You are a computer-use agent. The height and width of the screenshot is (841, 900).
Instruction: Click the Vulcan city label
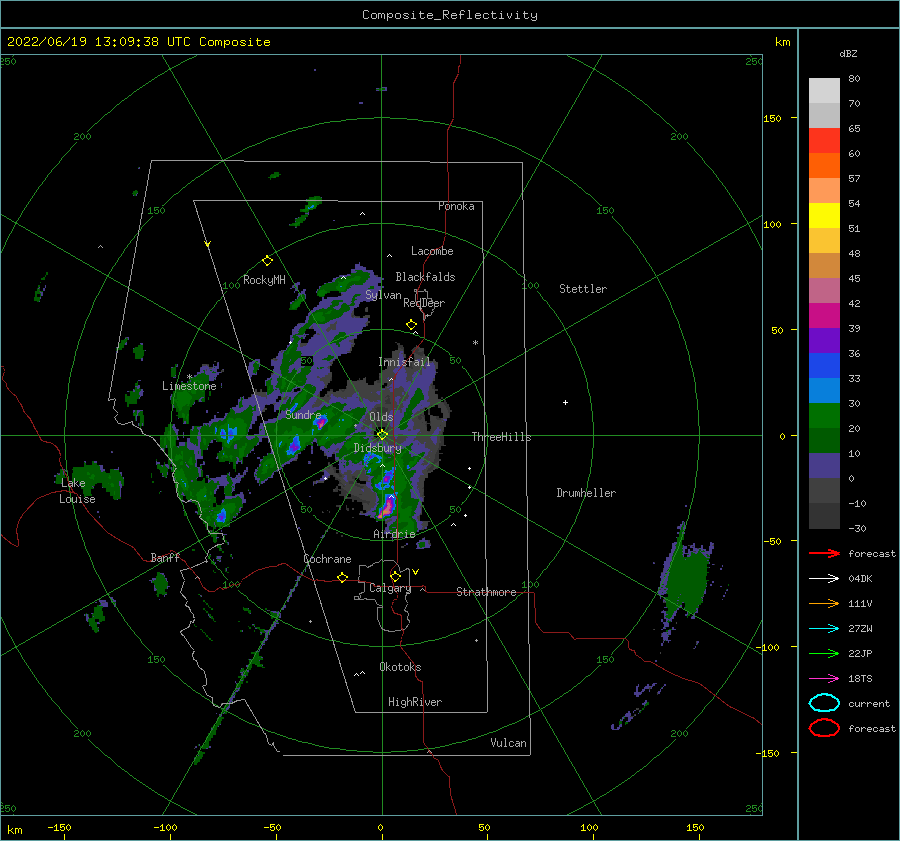509,743
